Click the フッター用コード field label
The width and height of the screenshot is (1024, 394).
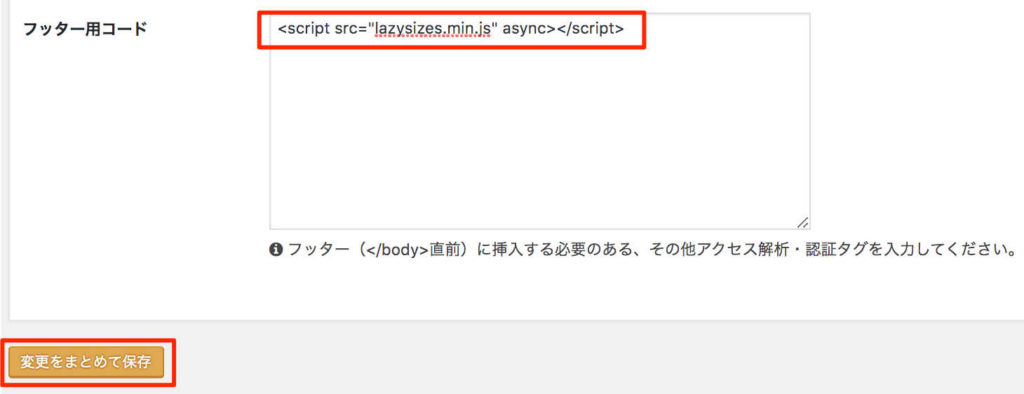pyautogui.click(x=85, y=29)
